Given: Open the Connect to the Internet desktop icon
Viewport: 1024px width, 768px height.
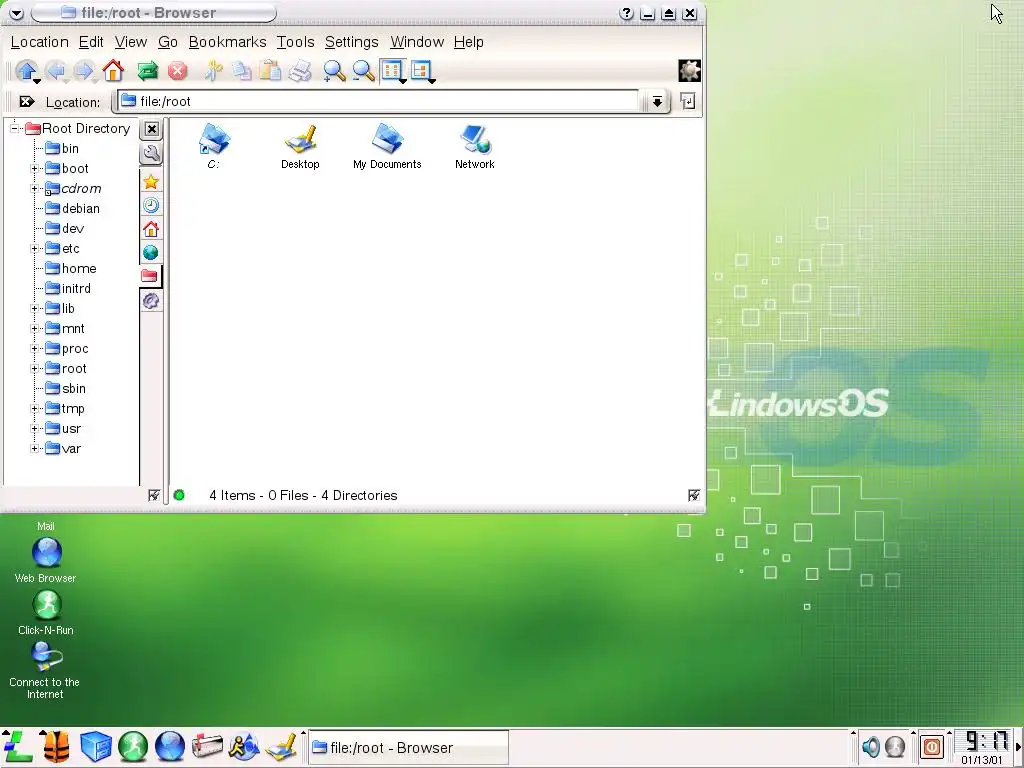Looking at the screenshot, I should 44,670.
